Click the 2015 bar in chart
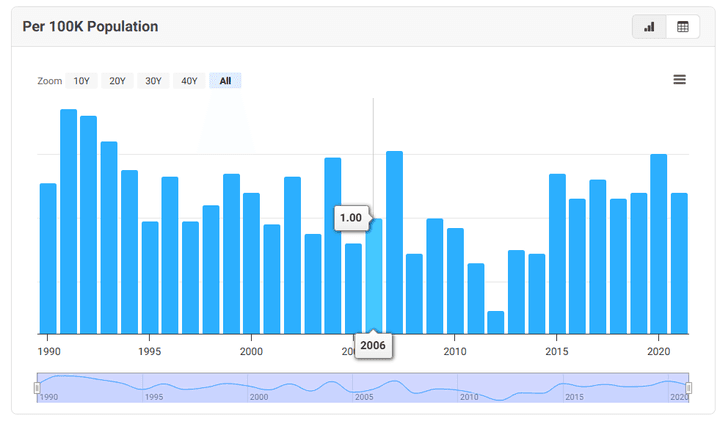The image size is (720, 426). point(557,253)
